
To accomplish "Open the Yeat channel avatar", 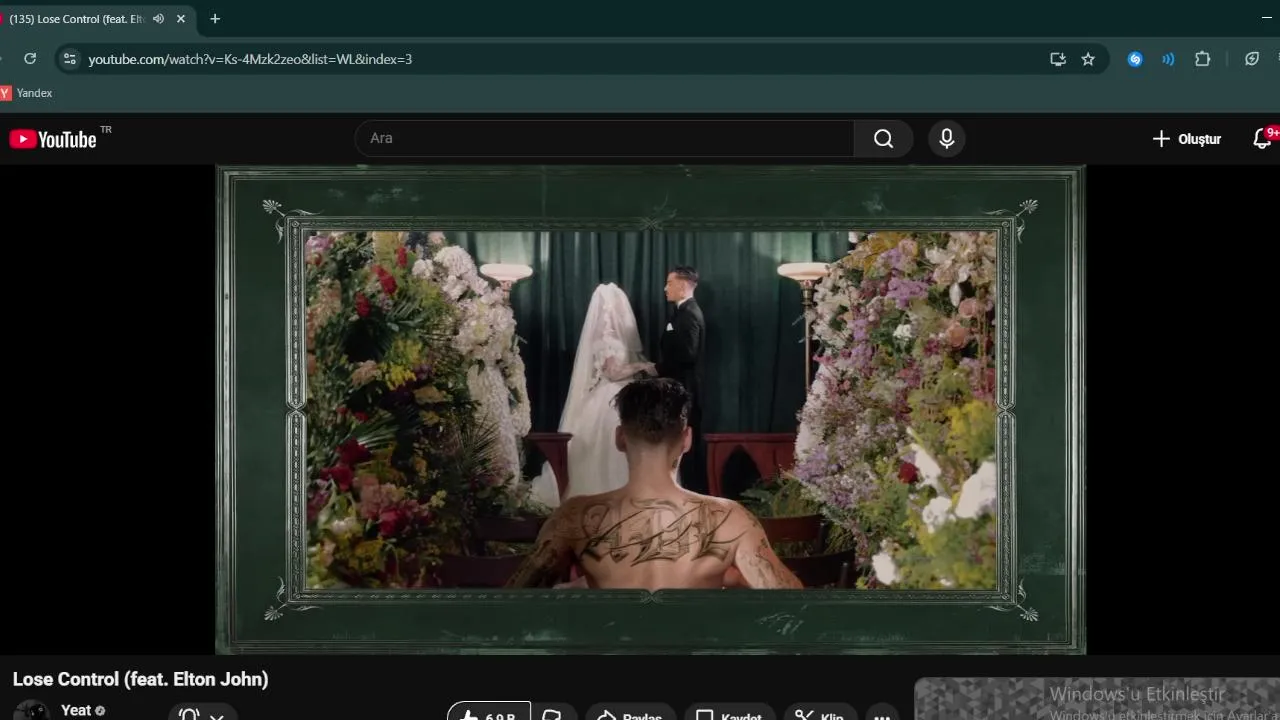I will [x=31, y=710].
